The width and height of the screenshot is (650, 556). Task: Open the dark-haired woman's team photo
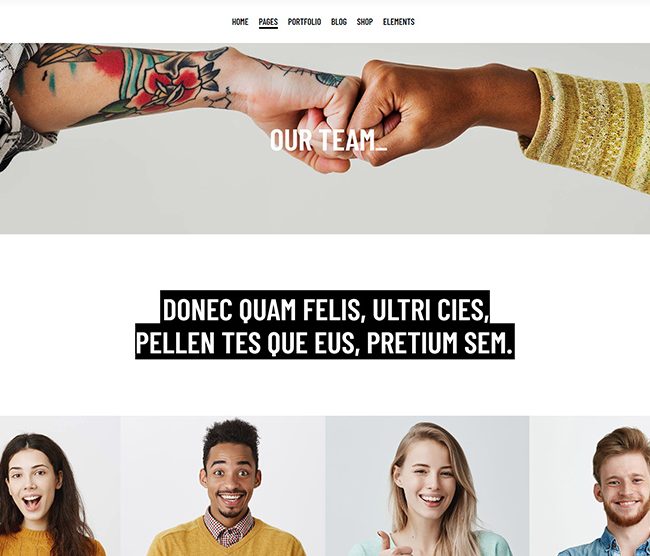[60, 486]
